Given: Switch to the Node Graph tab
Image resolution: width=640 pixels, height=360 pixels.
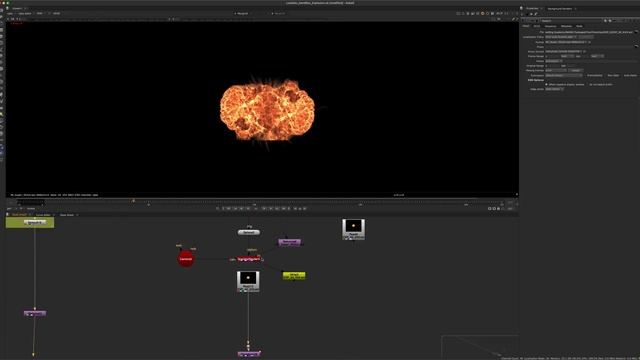Looking at the screenshot, I should point(19,215).
